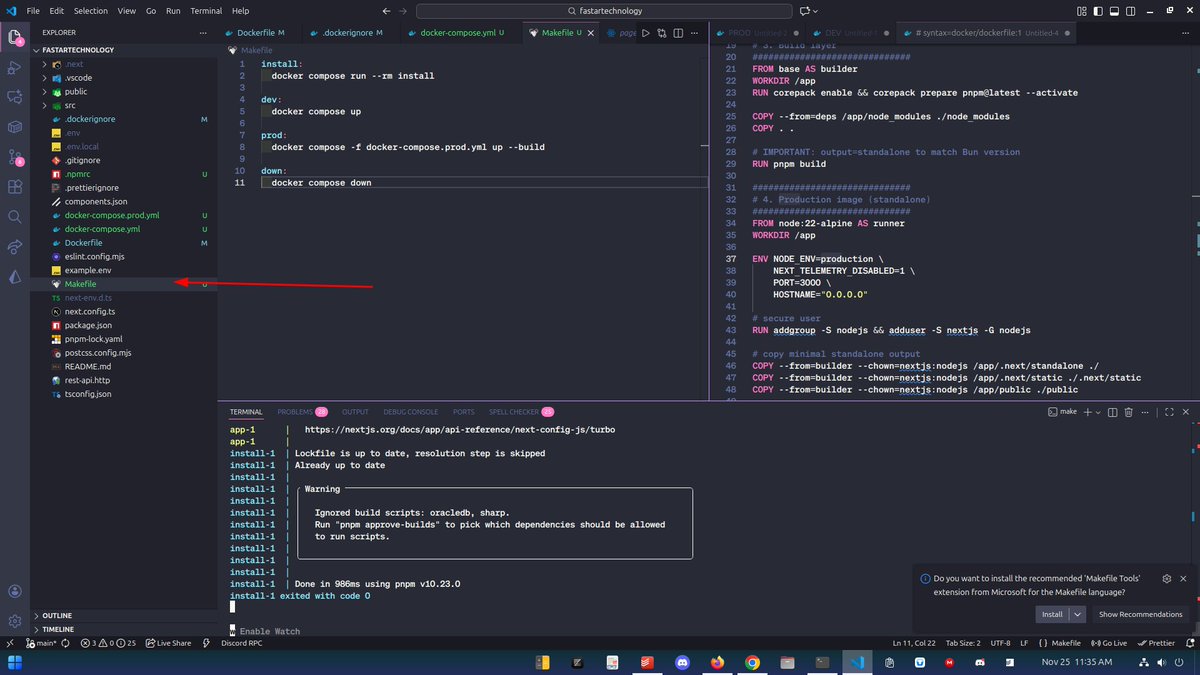Open the Selection menu
This screenshot has width=1200, height=675.
[91, 10]
